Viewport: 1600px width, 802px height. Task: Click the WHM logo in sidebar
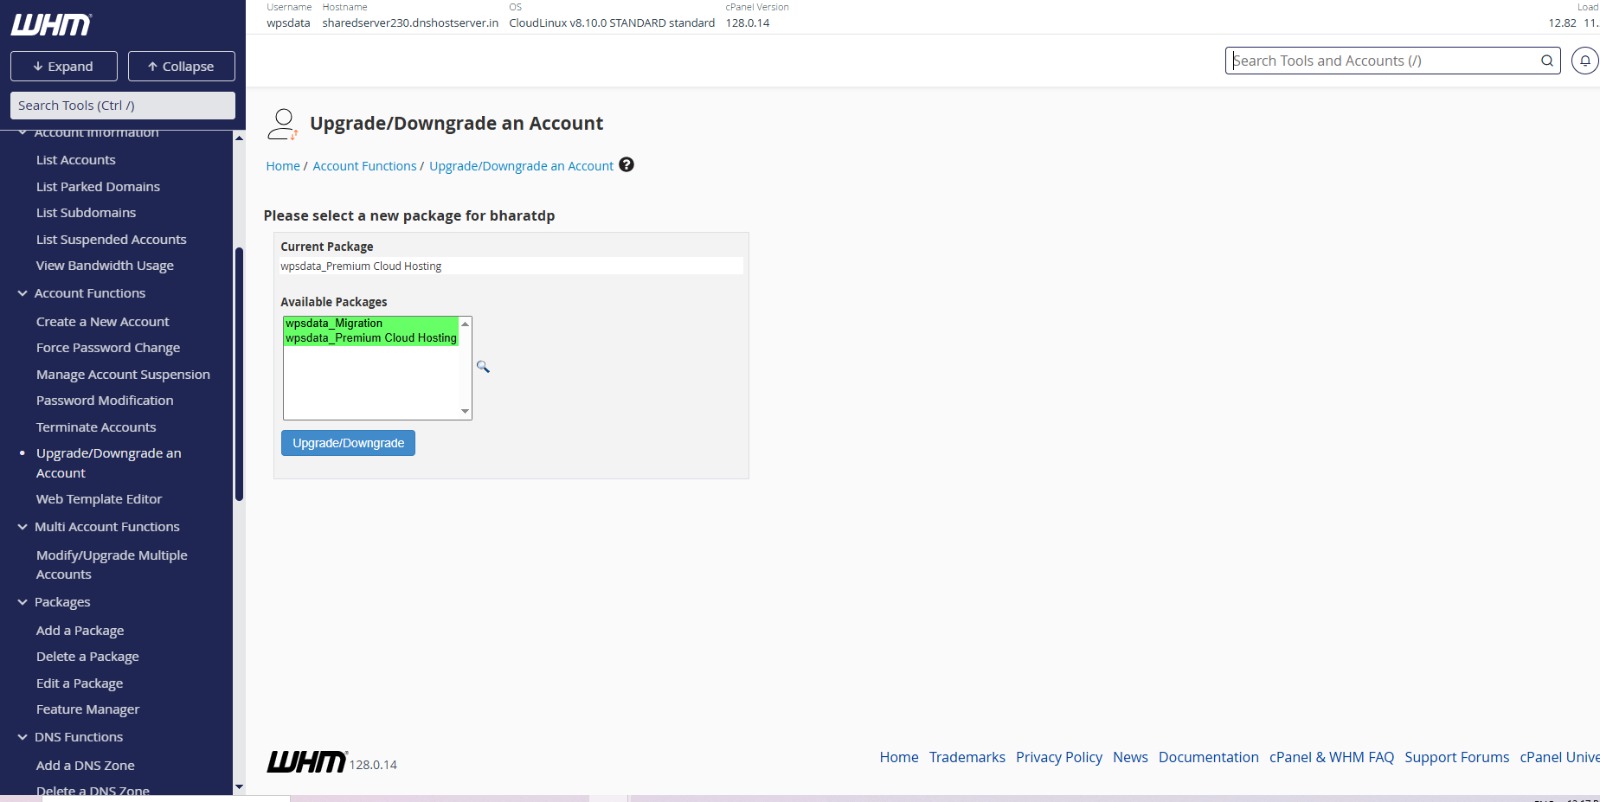click(x=51, y=25)
